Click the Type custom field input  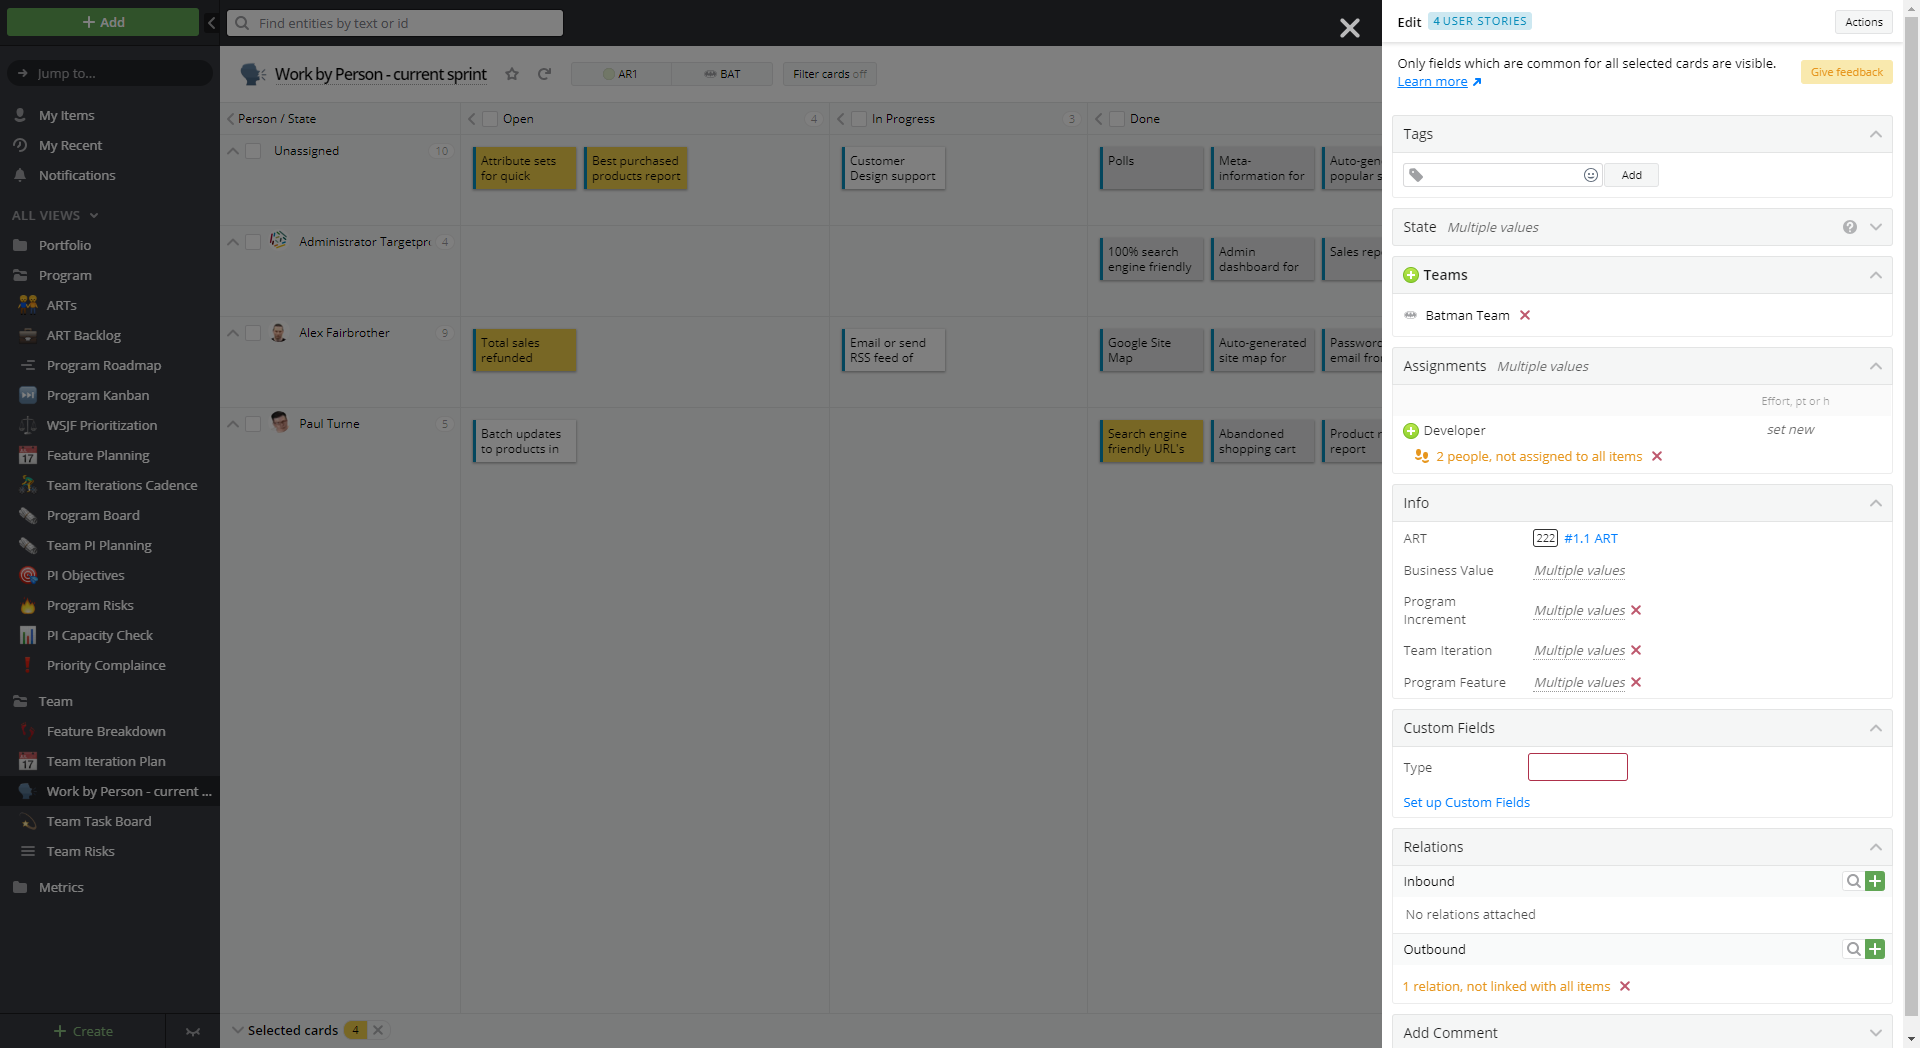[1577, 767]
